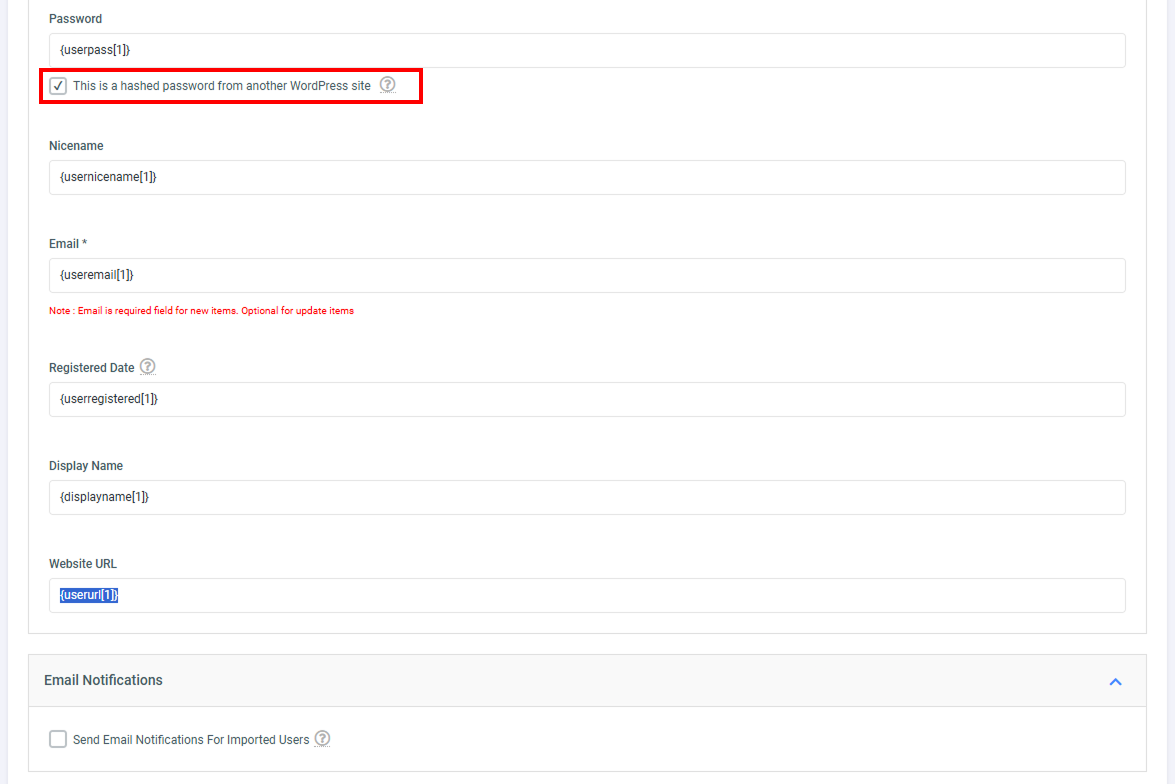The height and width of the screenshot is (784, 1175).
Task: Click the Registered Date help icon
Action: click(x=148, y=367)
